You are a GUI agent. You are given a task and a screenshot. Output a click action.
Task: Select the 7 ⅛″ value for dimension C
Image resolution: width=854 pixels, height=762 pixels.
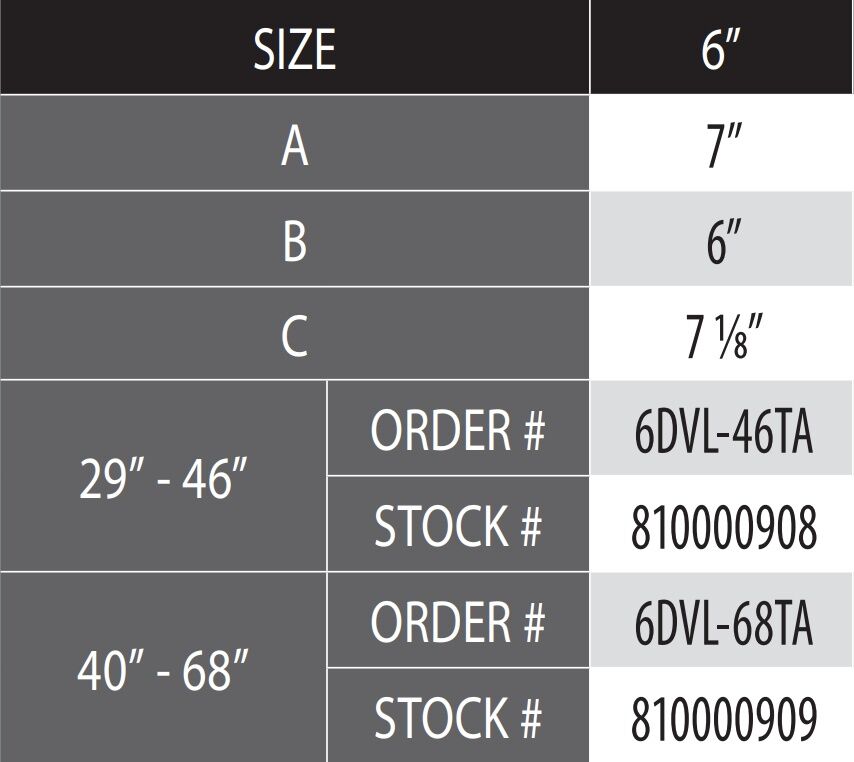(722, 336)
